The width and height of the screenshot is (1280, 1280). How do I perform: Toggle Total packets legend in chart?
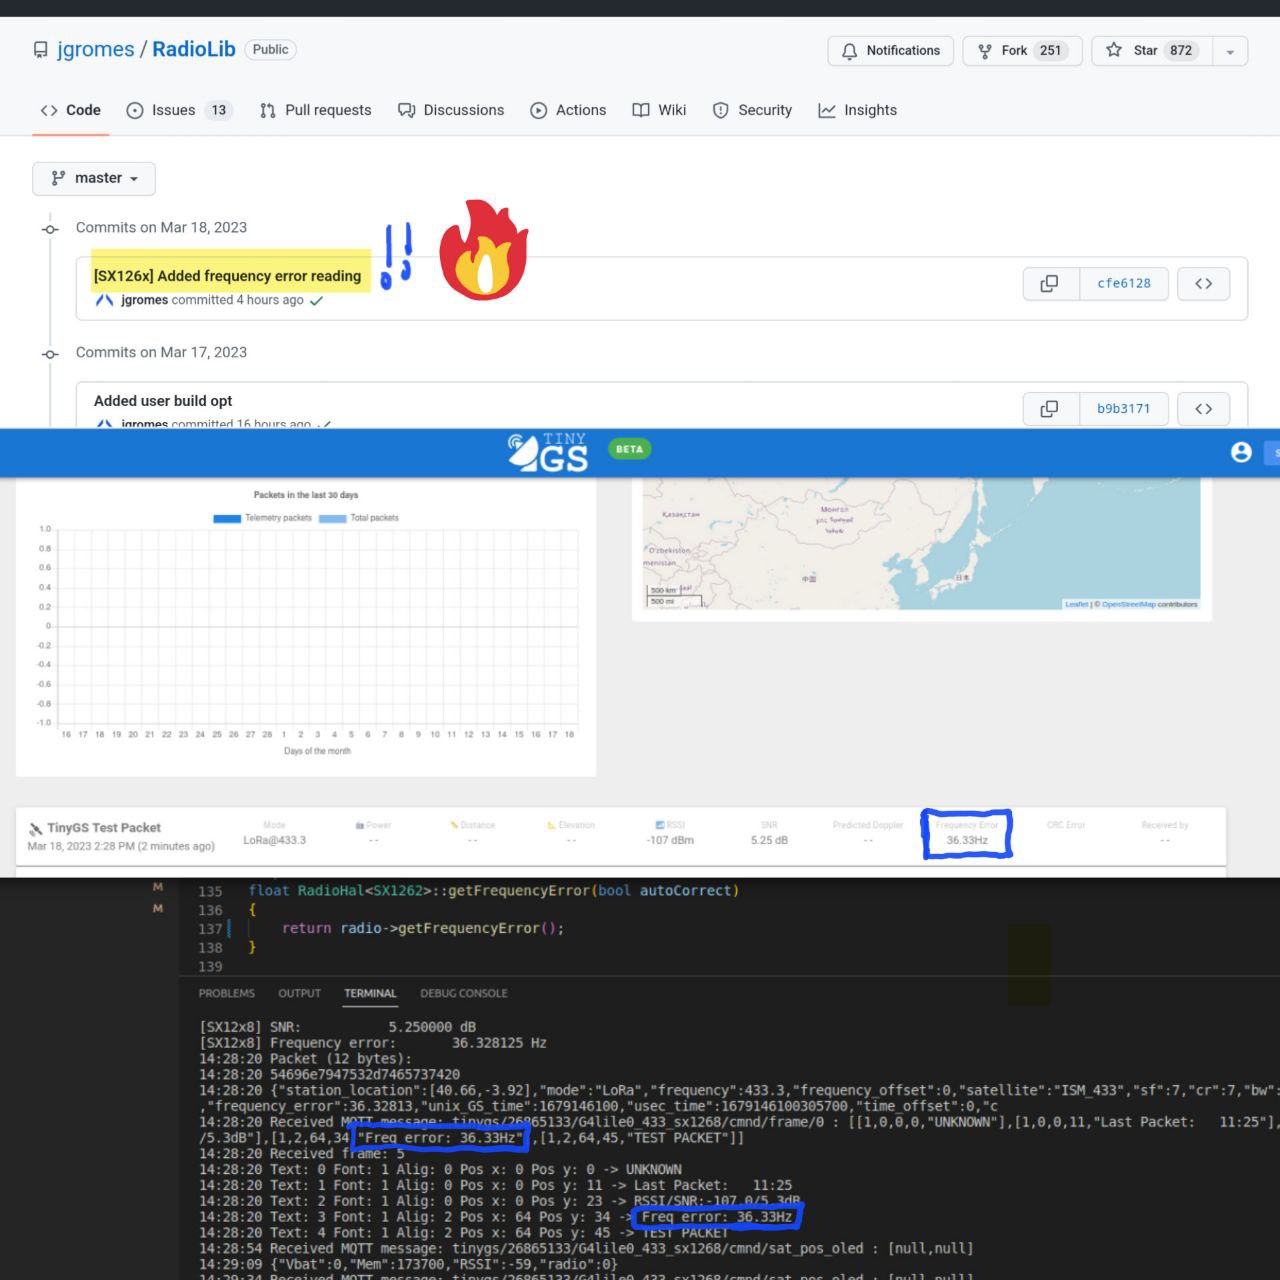coord(359,518)
